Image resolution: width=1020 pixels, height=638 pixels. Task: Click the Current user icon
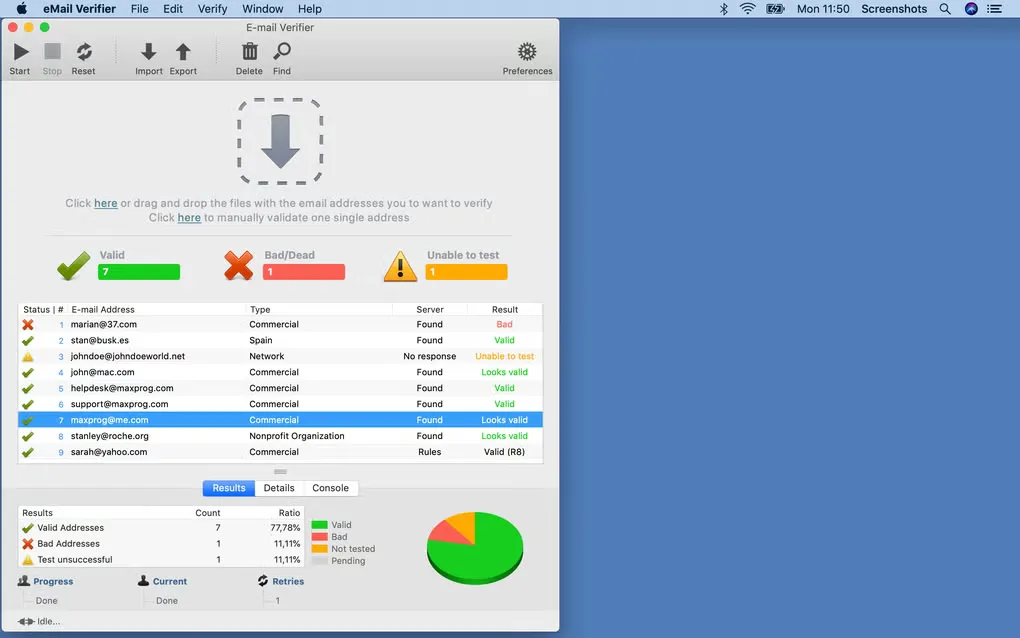point(144,581)
